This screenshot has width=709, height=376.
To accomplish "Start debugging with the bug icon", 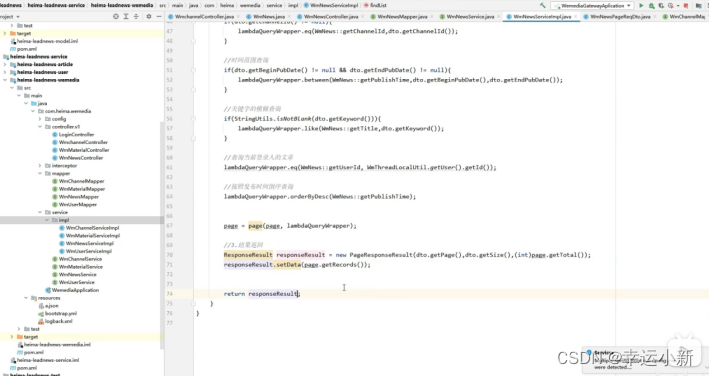I will [x=651, y=5].
